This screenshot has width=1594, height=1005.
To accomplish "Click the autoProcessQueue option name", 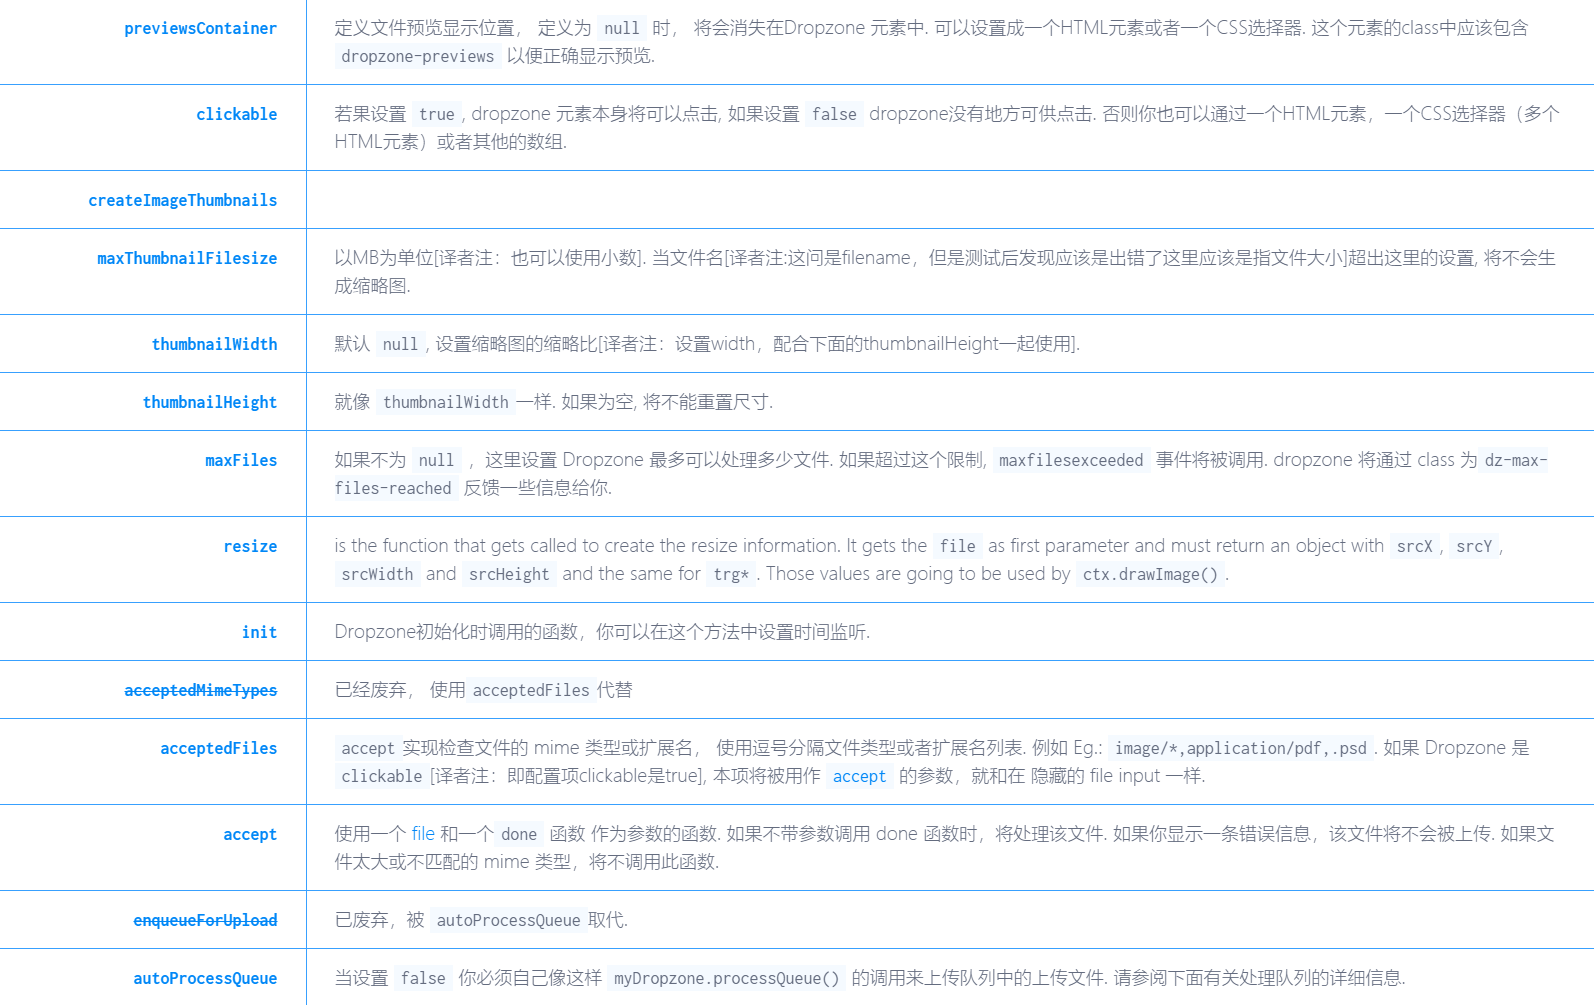I will tap(205, 979).
